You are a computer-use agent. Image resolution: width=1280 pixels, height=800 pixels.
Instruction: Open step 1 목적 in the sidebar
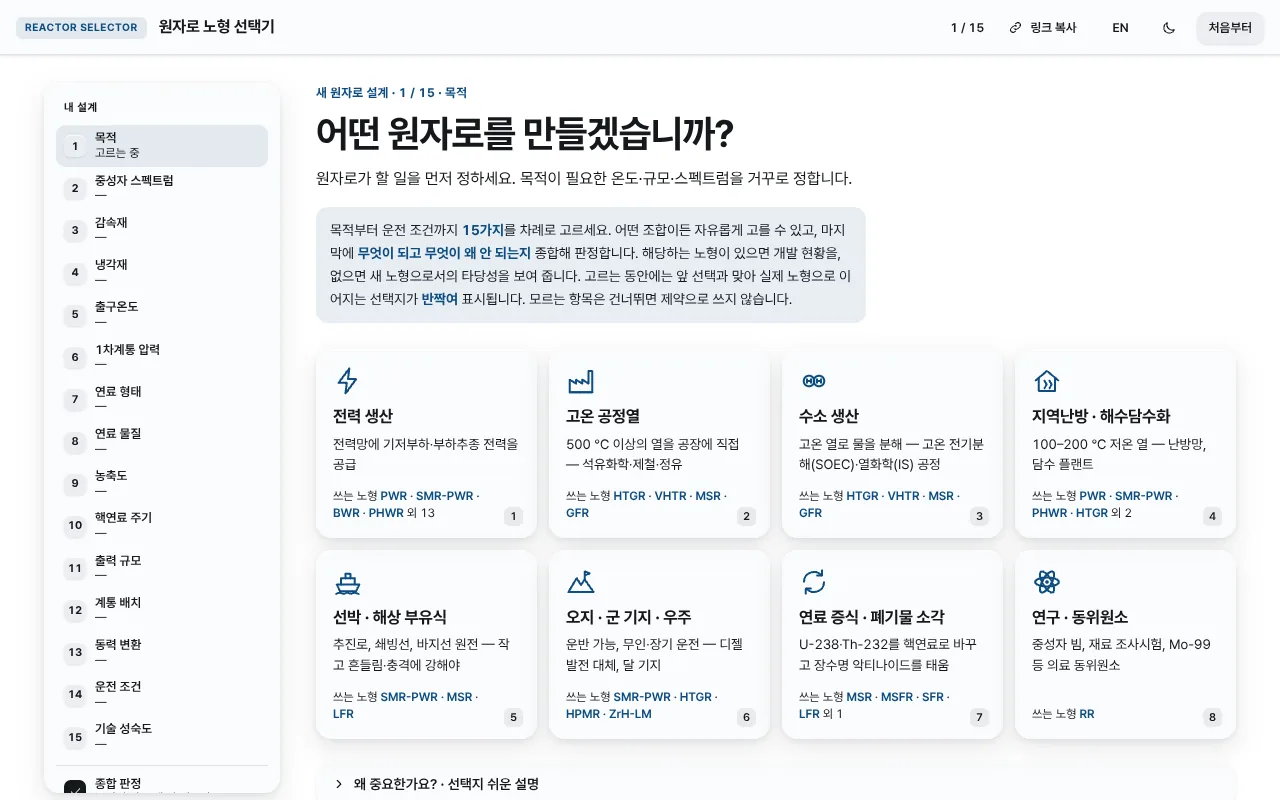tap(162, 146)
